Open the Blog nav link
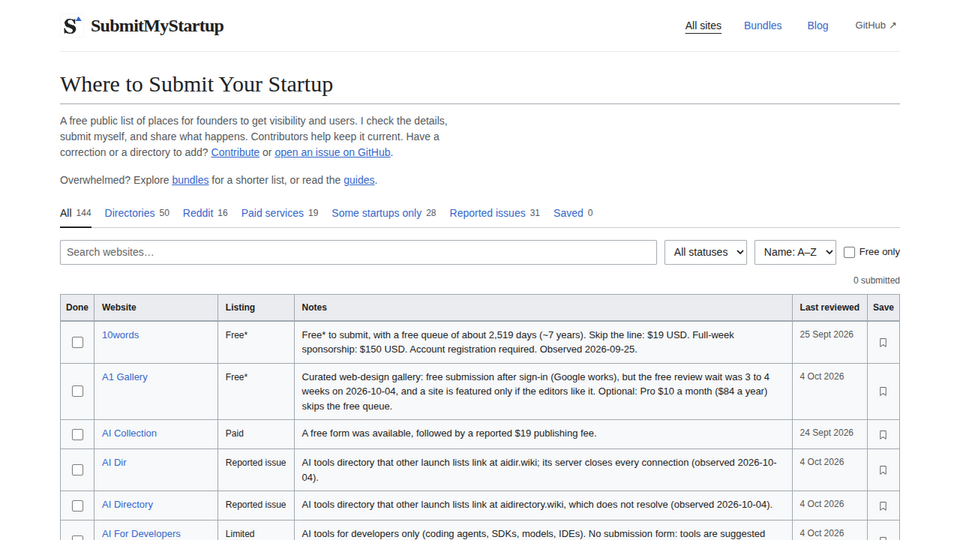The image size is (960, 540). [x=817, y=26]
